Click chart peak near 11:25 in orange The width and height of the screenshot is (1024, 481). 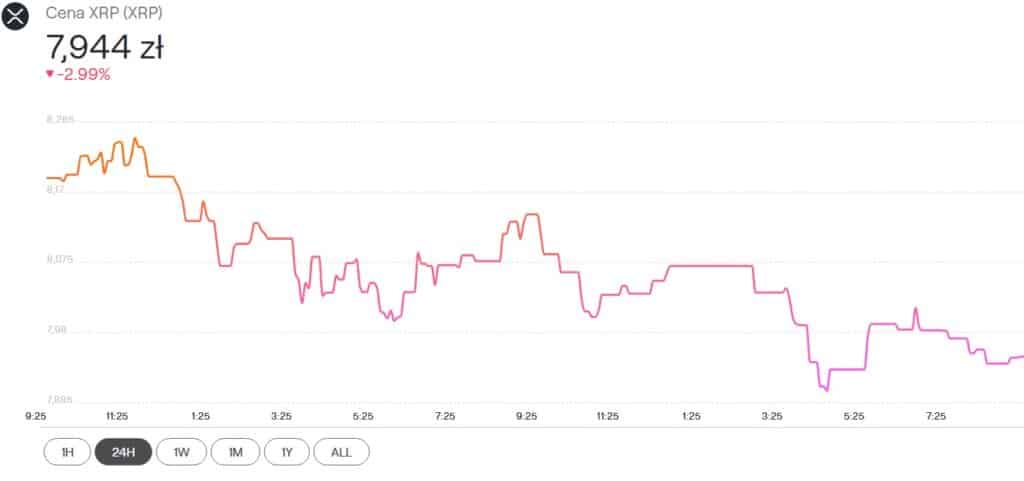(x=135, y=138)
